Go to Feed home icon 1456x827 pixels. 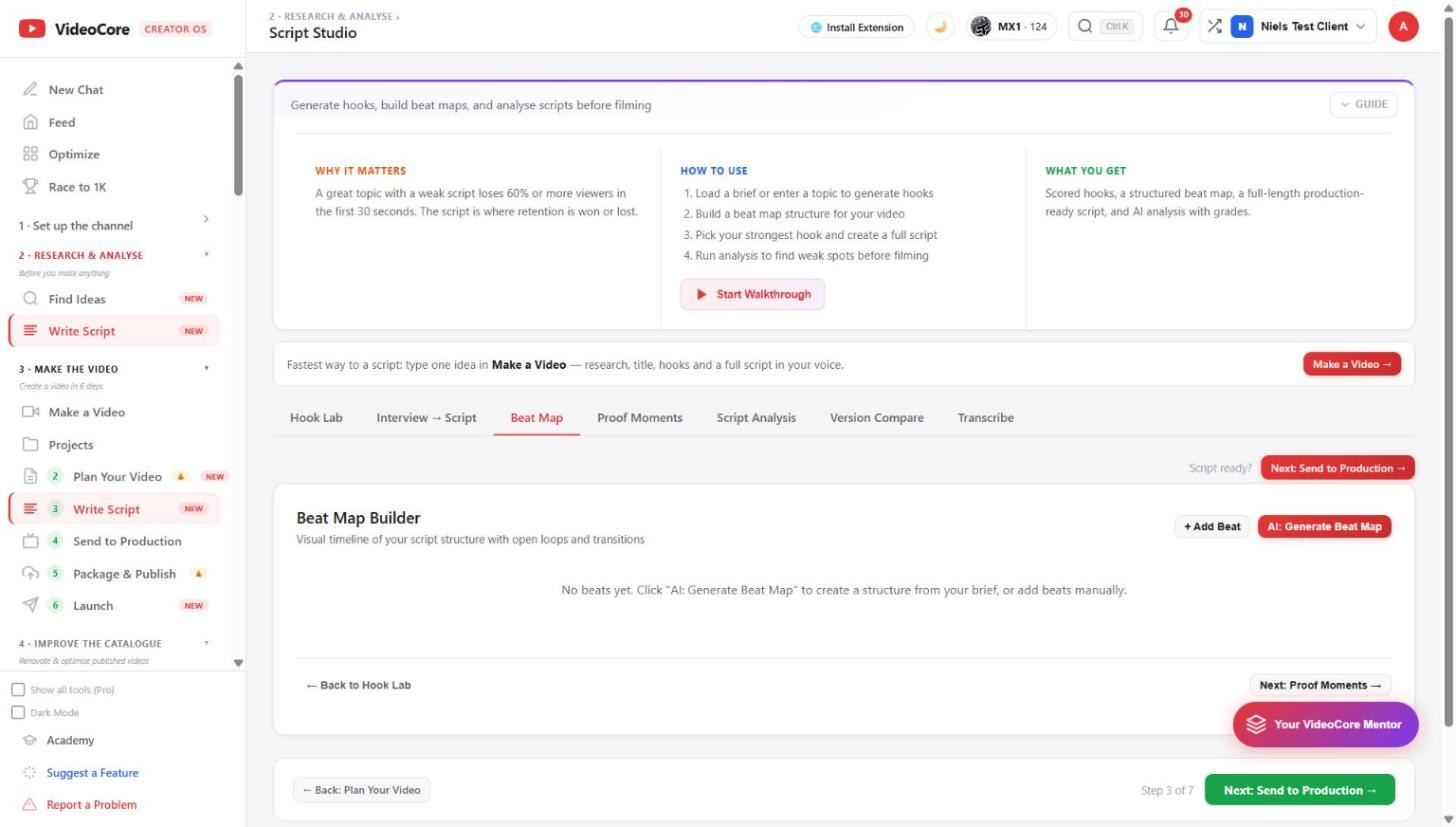tap(30, 122)
